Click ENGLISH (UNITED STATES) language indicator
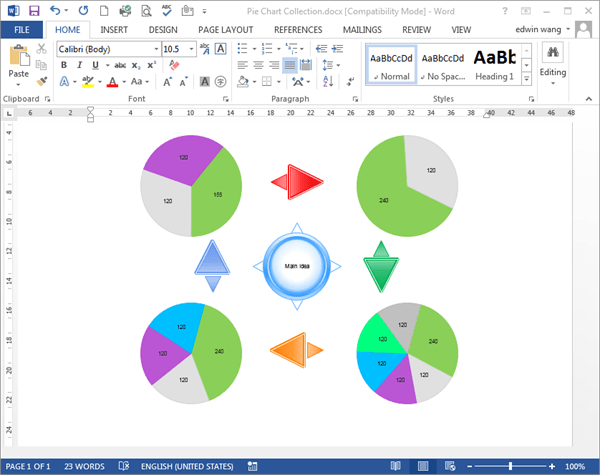The width and height of the screenshot is (600, 475). coord(187,466)
